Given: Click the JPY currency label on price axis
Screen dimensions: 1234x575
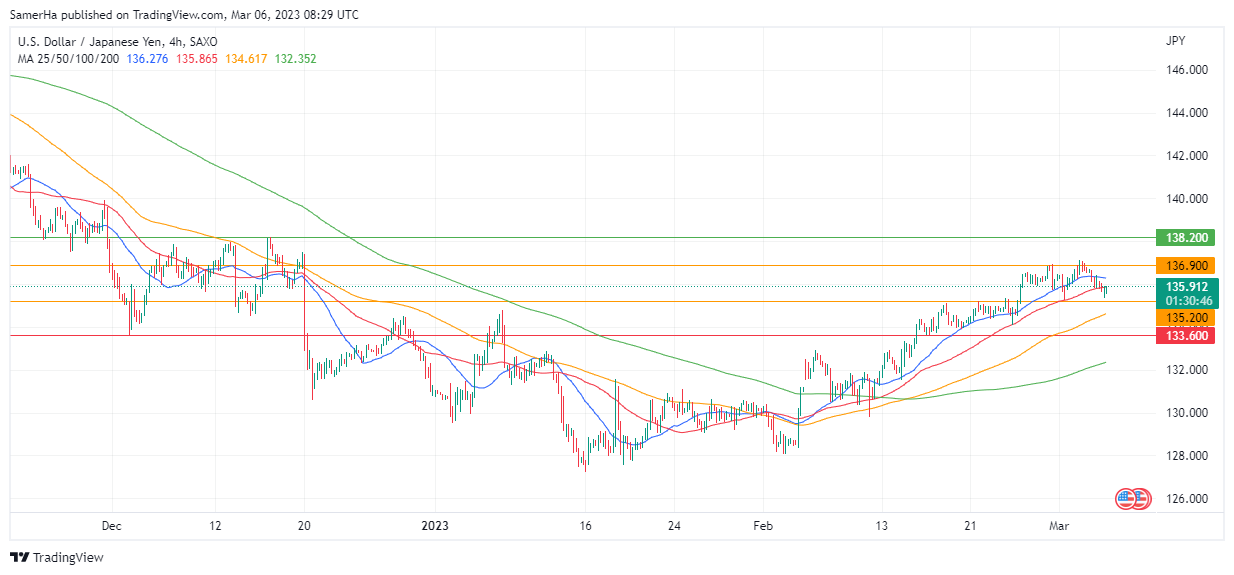Looking at the screenshot, I should 1174,42.
